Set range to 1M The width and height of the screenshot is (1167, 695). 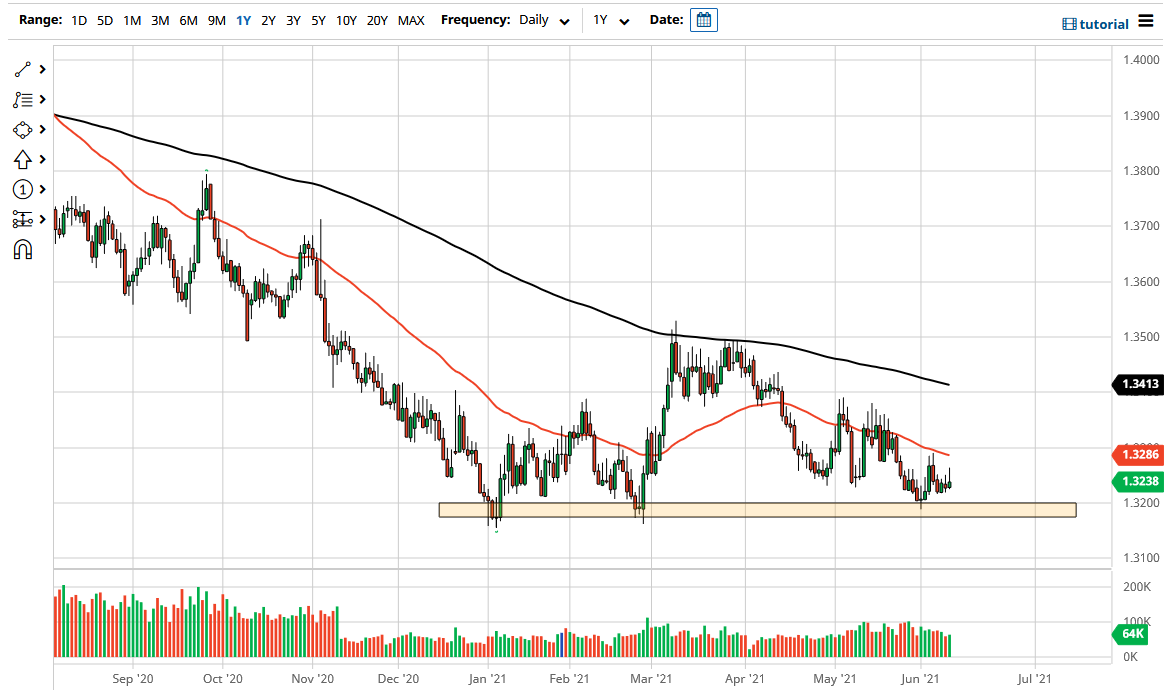tap(132, 21)
